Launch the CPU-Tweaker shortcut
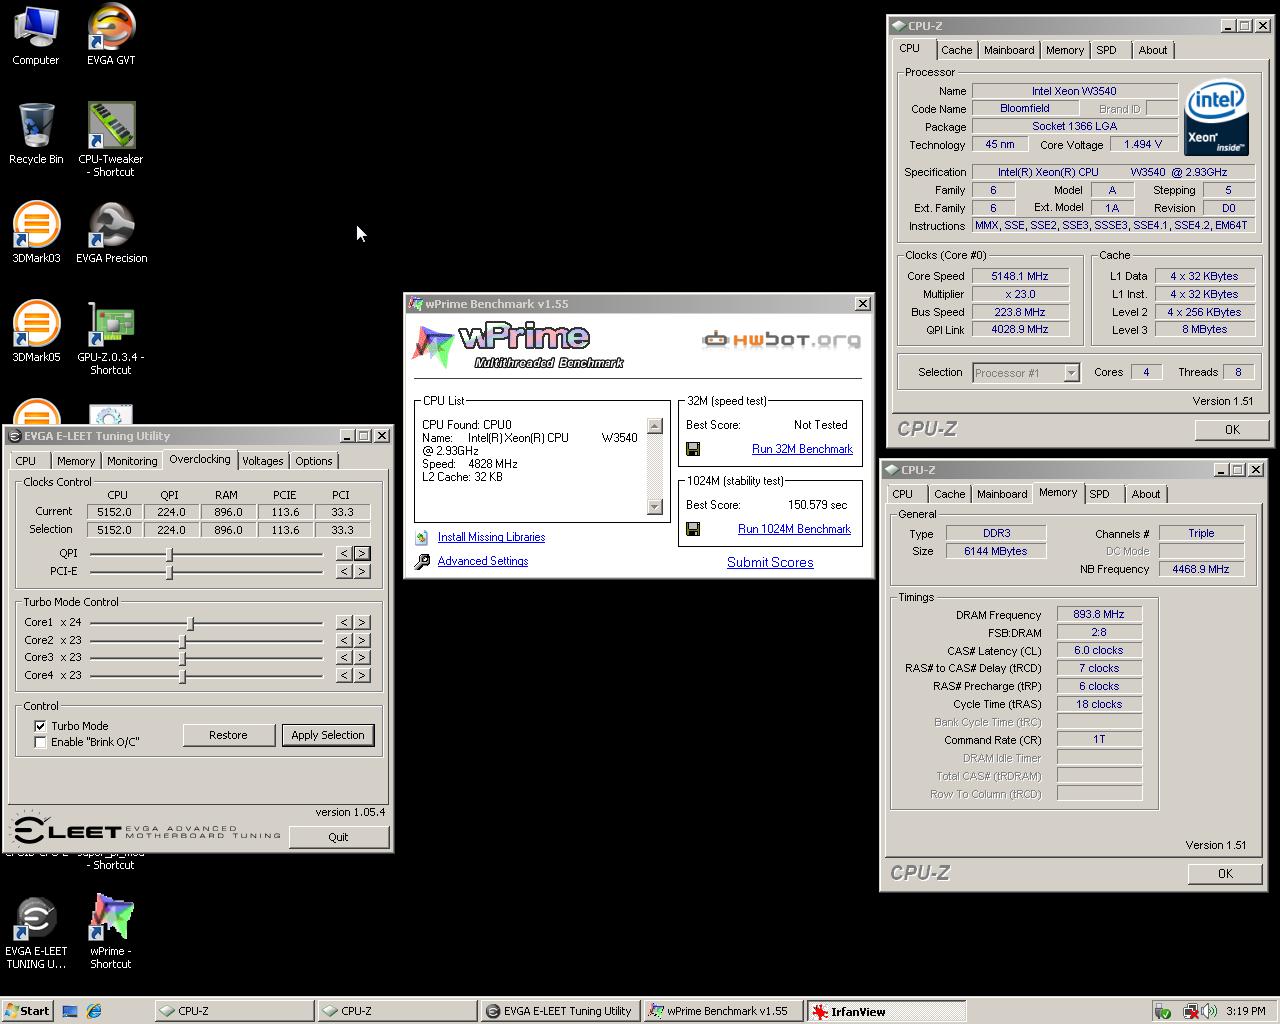Screen dimensions: 1280x1024 (111, 140)
